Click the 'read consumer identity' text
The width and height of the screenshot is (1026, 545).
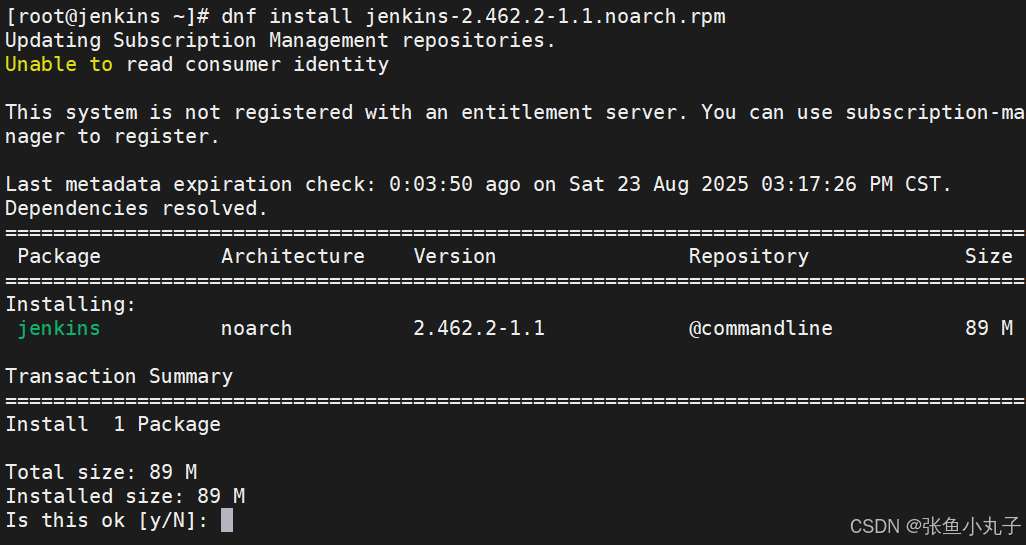click(x=257, y=64)
